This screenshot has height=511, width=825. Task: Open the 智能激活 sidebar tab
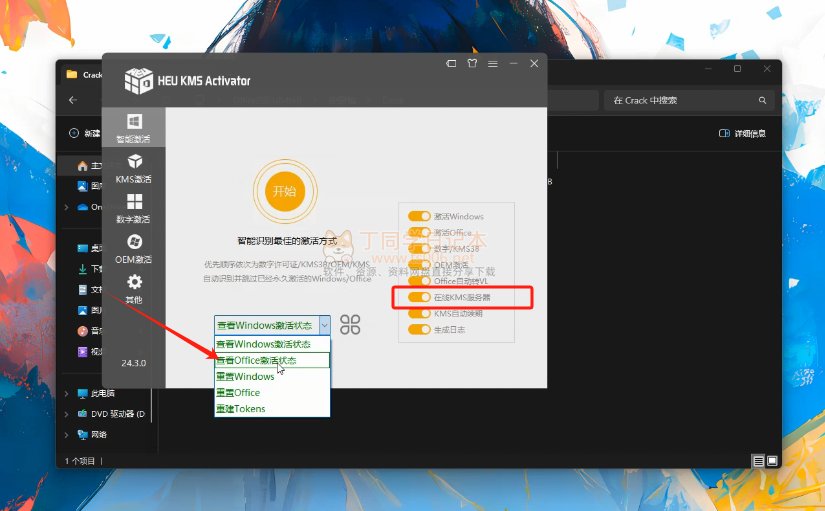(x=133, y=128)
